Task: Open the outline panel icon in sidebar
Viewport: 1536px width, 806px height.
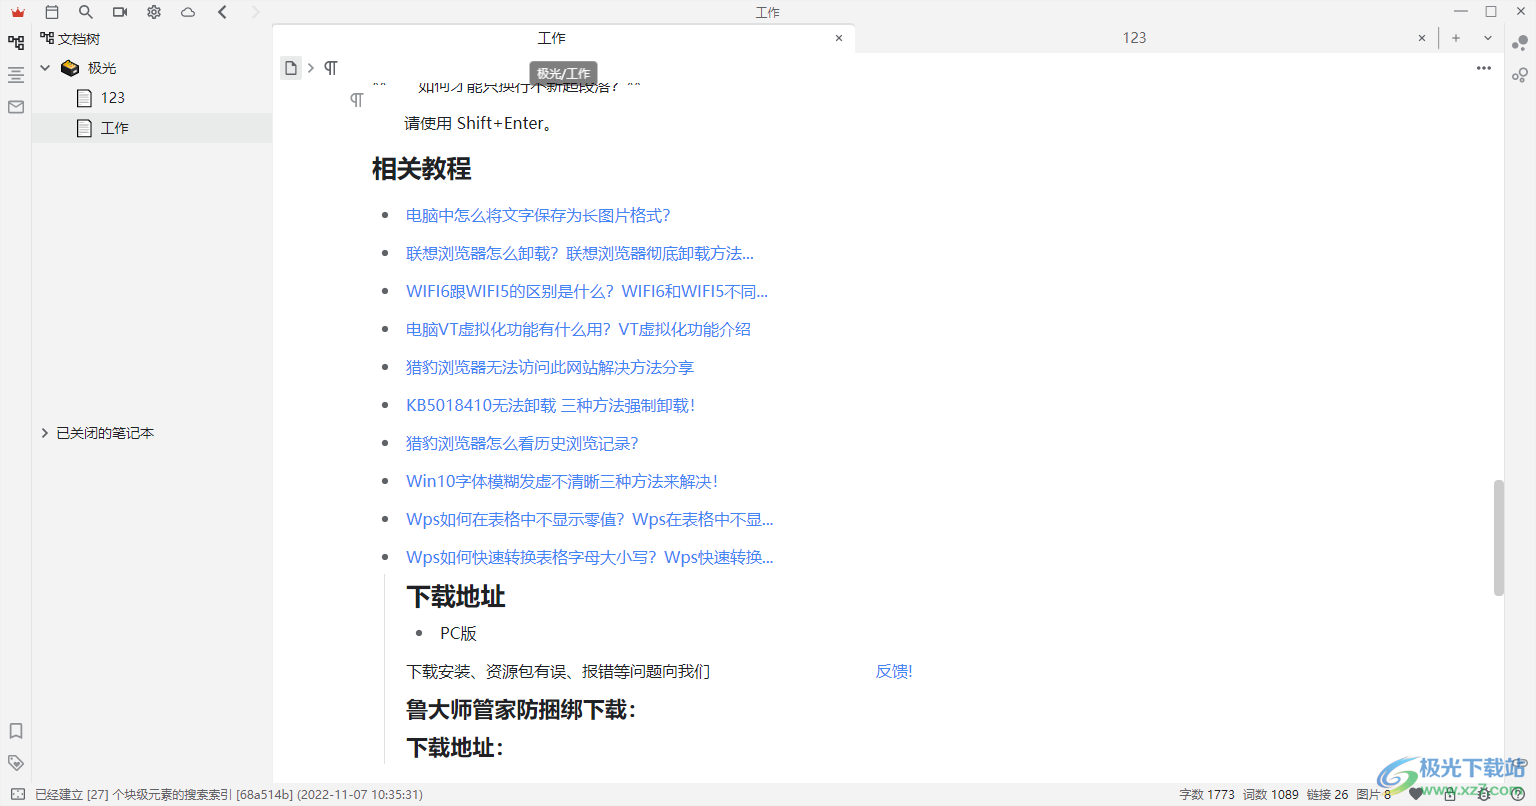Action: click(x=15, y=74)
